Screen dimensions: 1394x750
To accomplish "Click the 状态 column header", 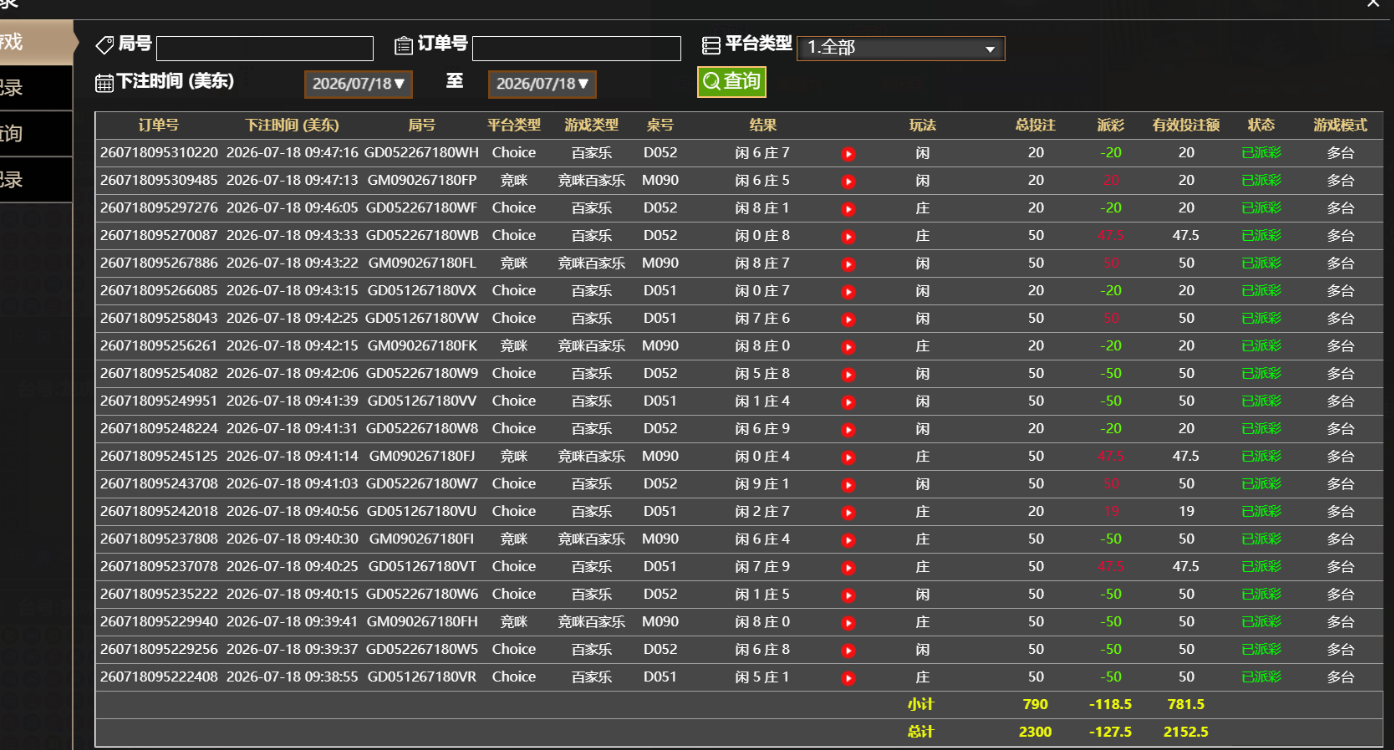I will [1261, 126].
